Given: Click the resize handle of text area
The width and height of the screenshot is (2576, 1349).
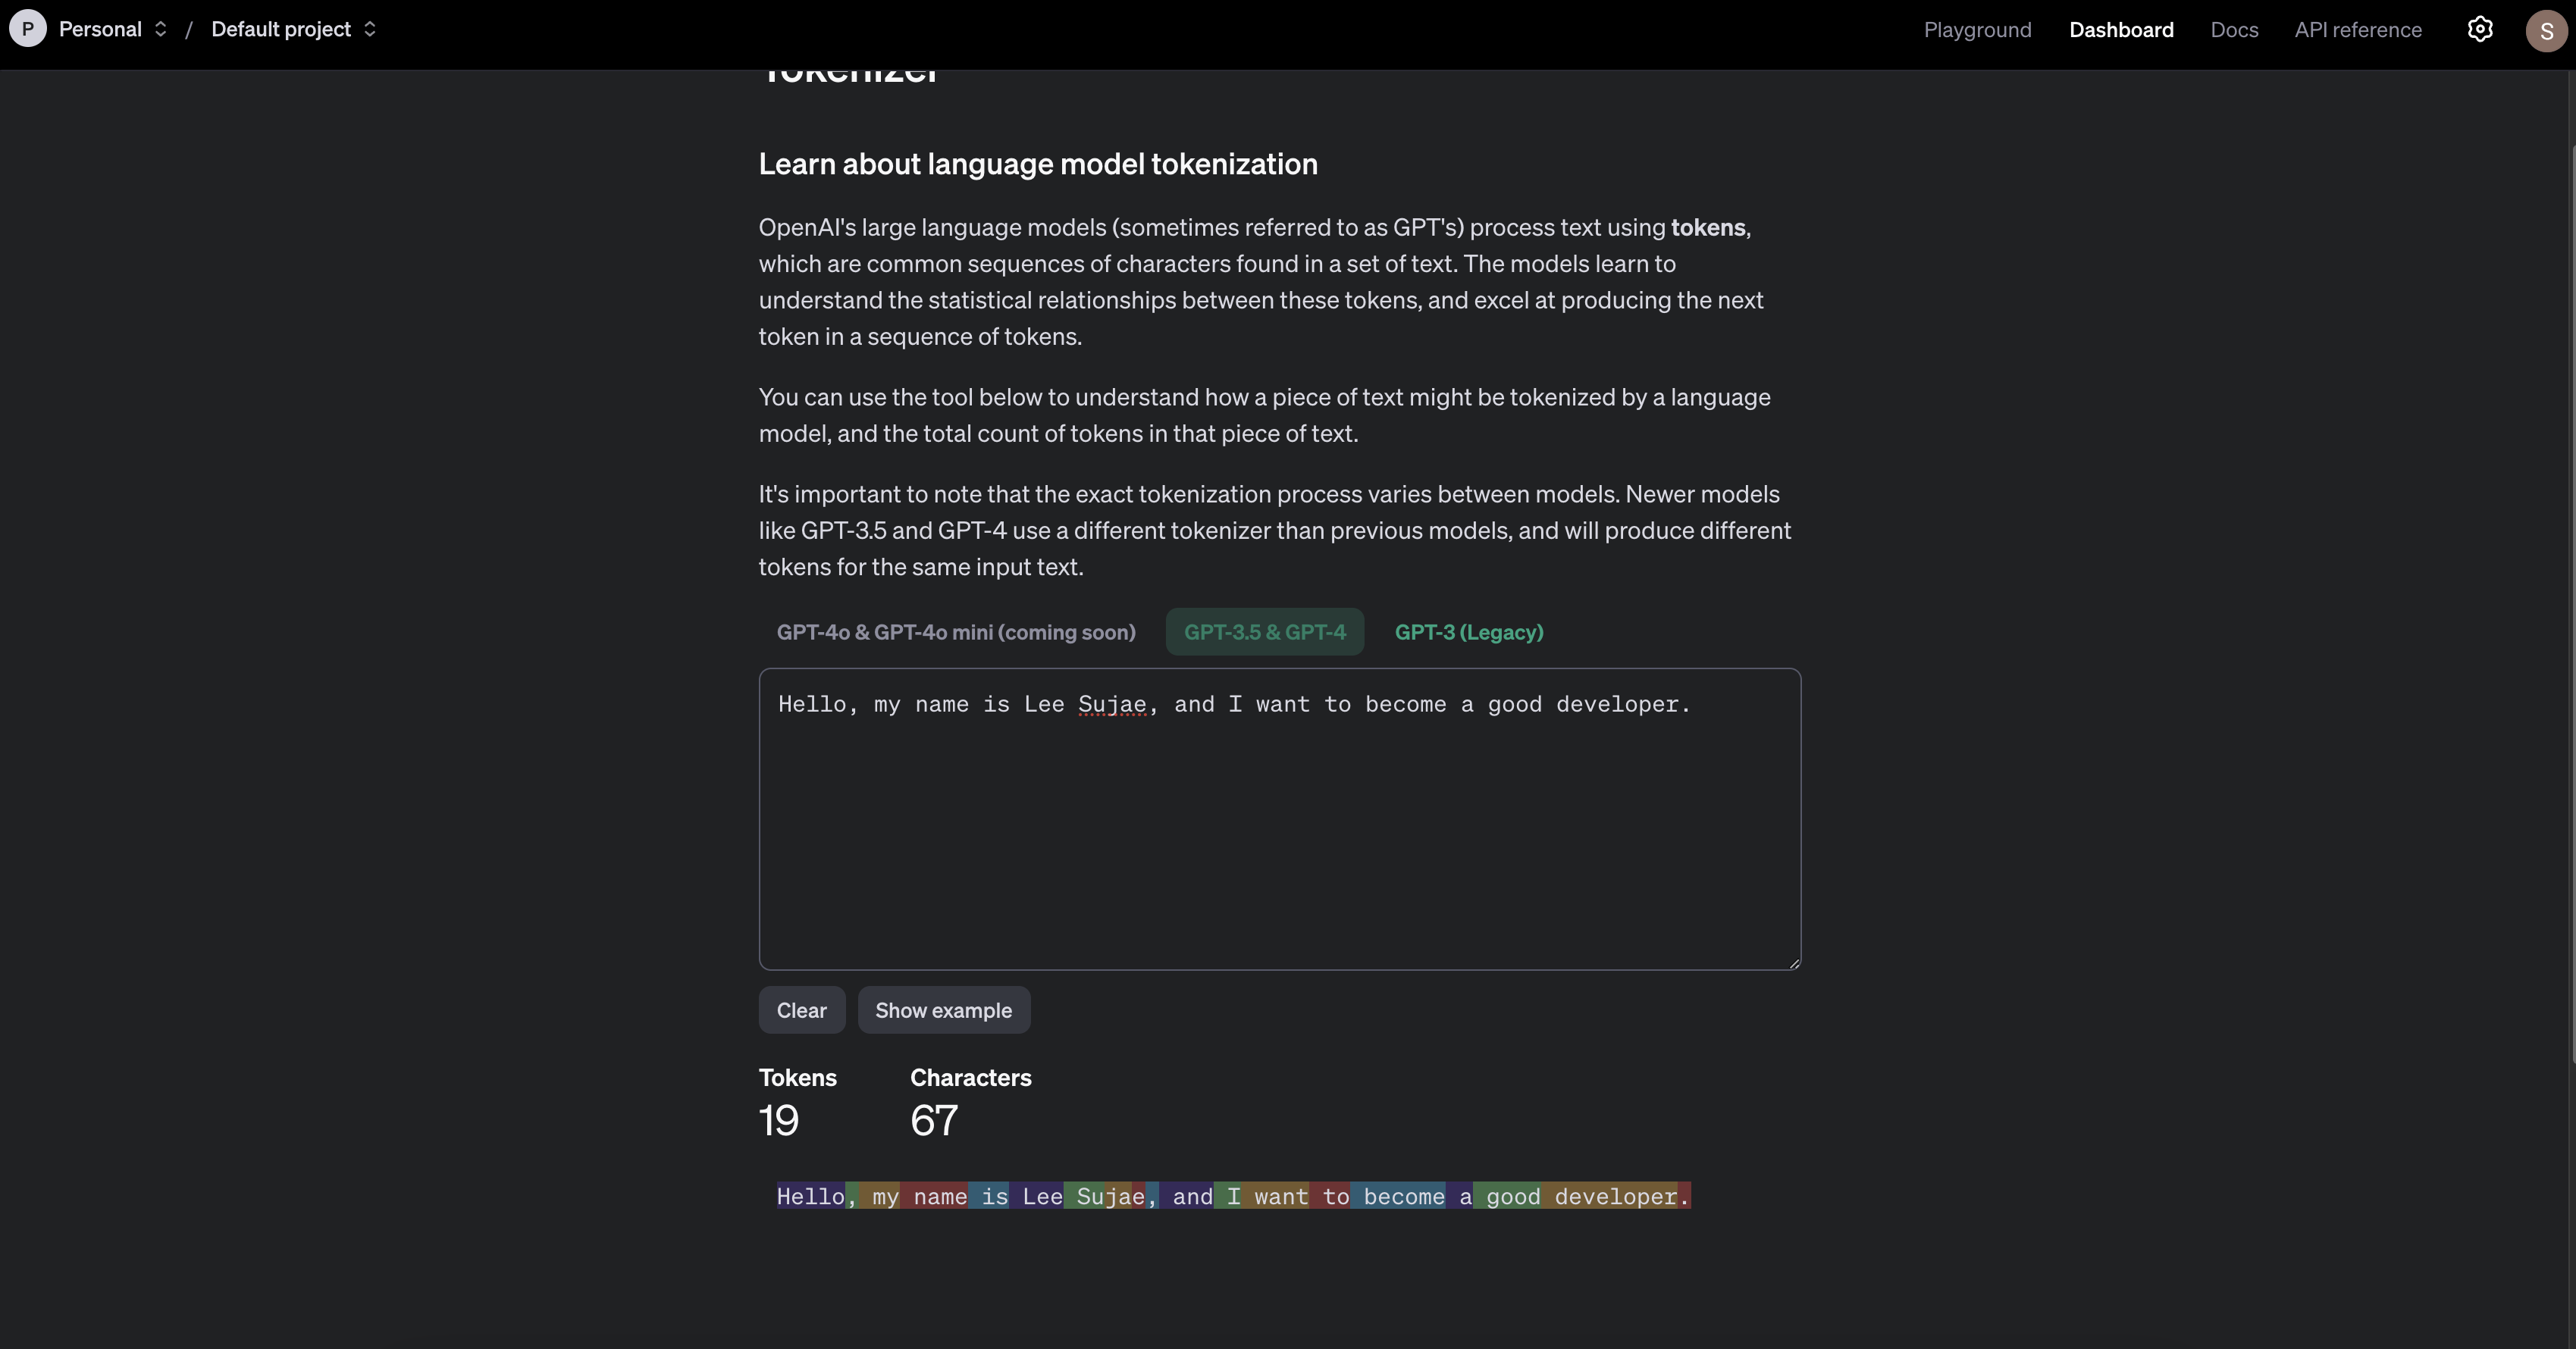Looking at the screenshot, I should point(1794,963).
